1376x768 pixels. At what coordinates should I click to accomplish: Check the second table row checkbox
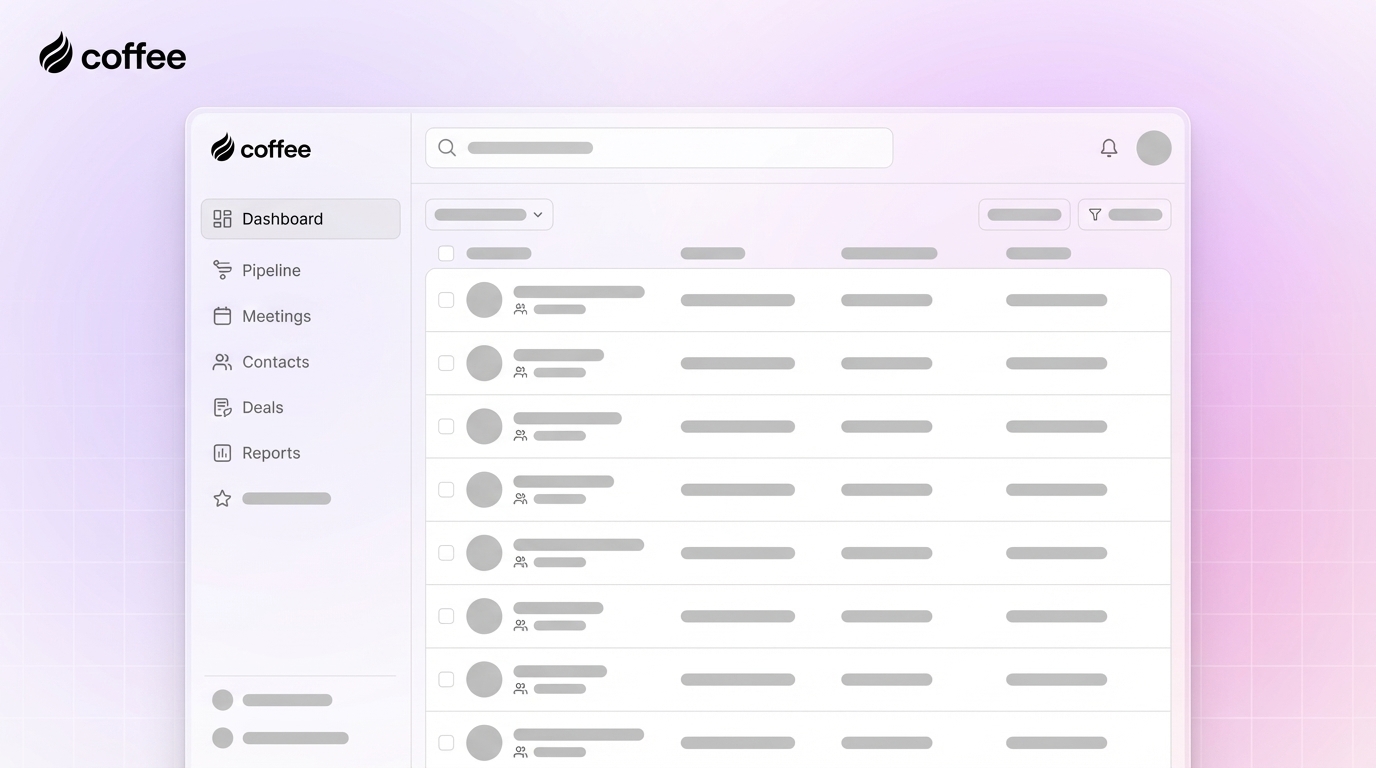(x=446, y=363)
